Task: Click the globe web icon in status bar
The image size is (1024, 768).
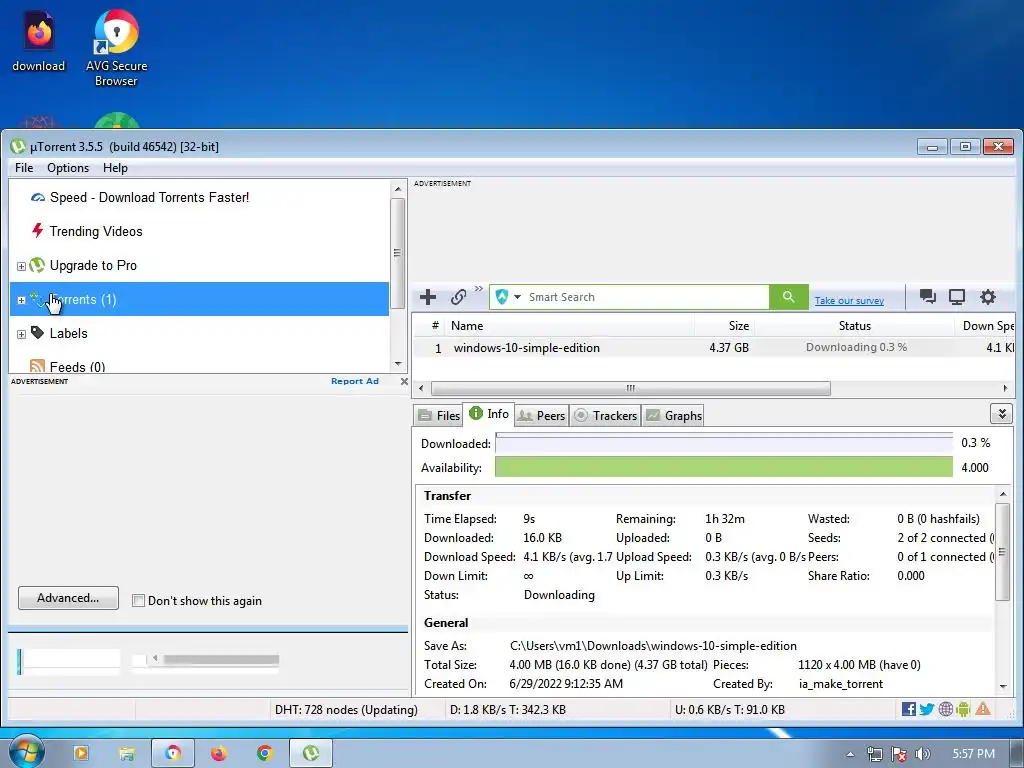Action: 946,709
